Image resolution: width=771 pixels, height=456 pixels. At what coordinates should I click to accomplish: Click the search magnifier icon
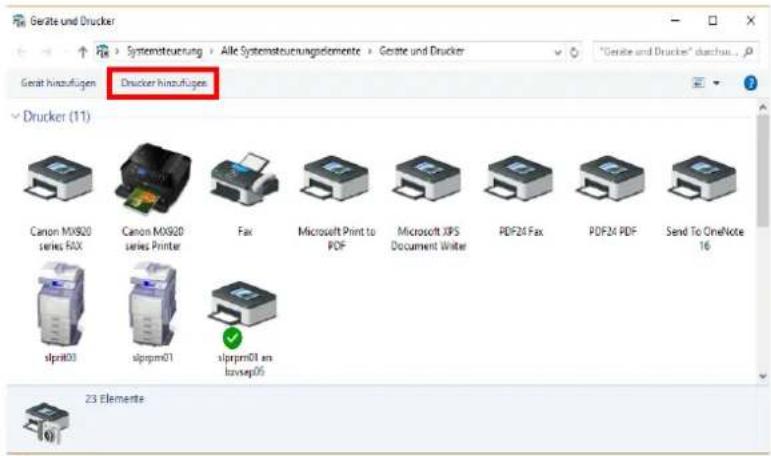click(x=748, y=52)
